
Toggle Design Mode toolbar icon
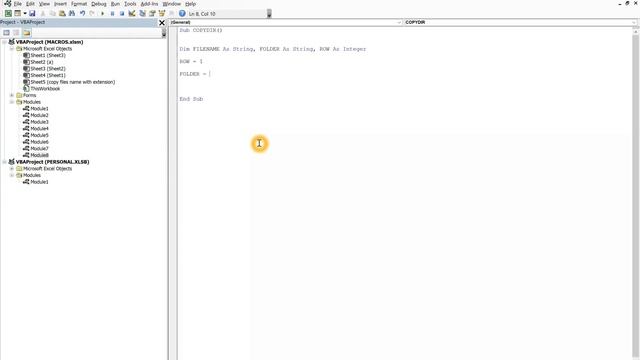pos(132,13)
